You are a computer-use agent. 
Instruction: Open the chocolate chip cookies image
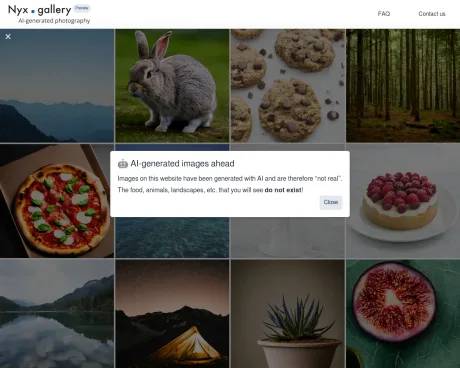pos(288,86)
